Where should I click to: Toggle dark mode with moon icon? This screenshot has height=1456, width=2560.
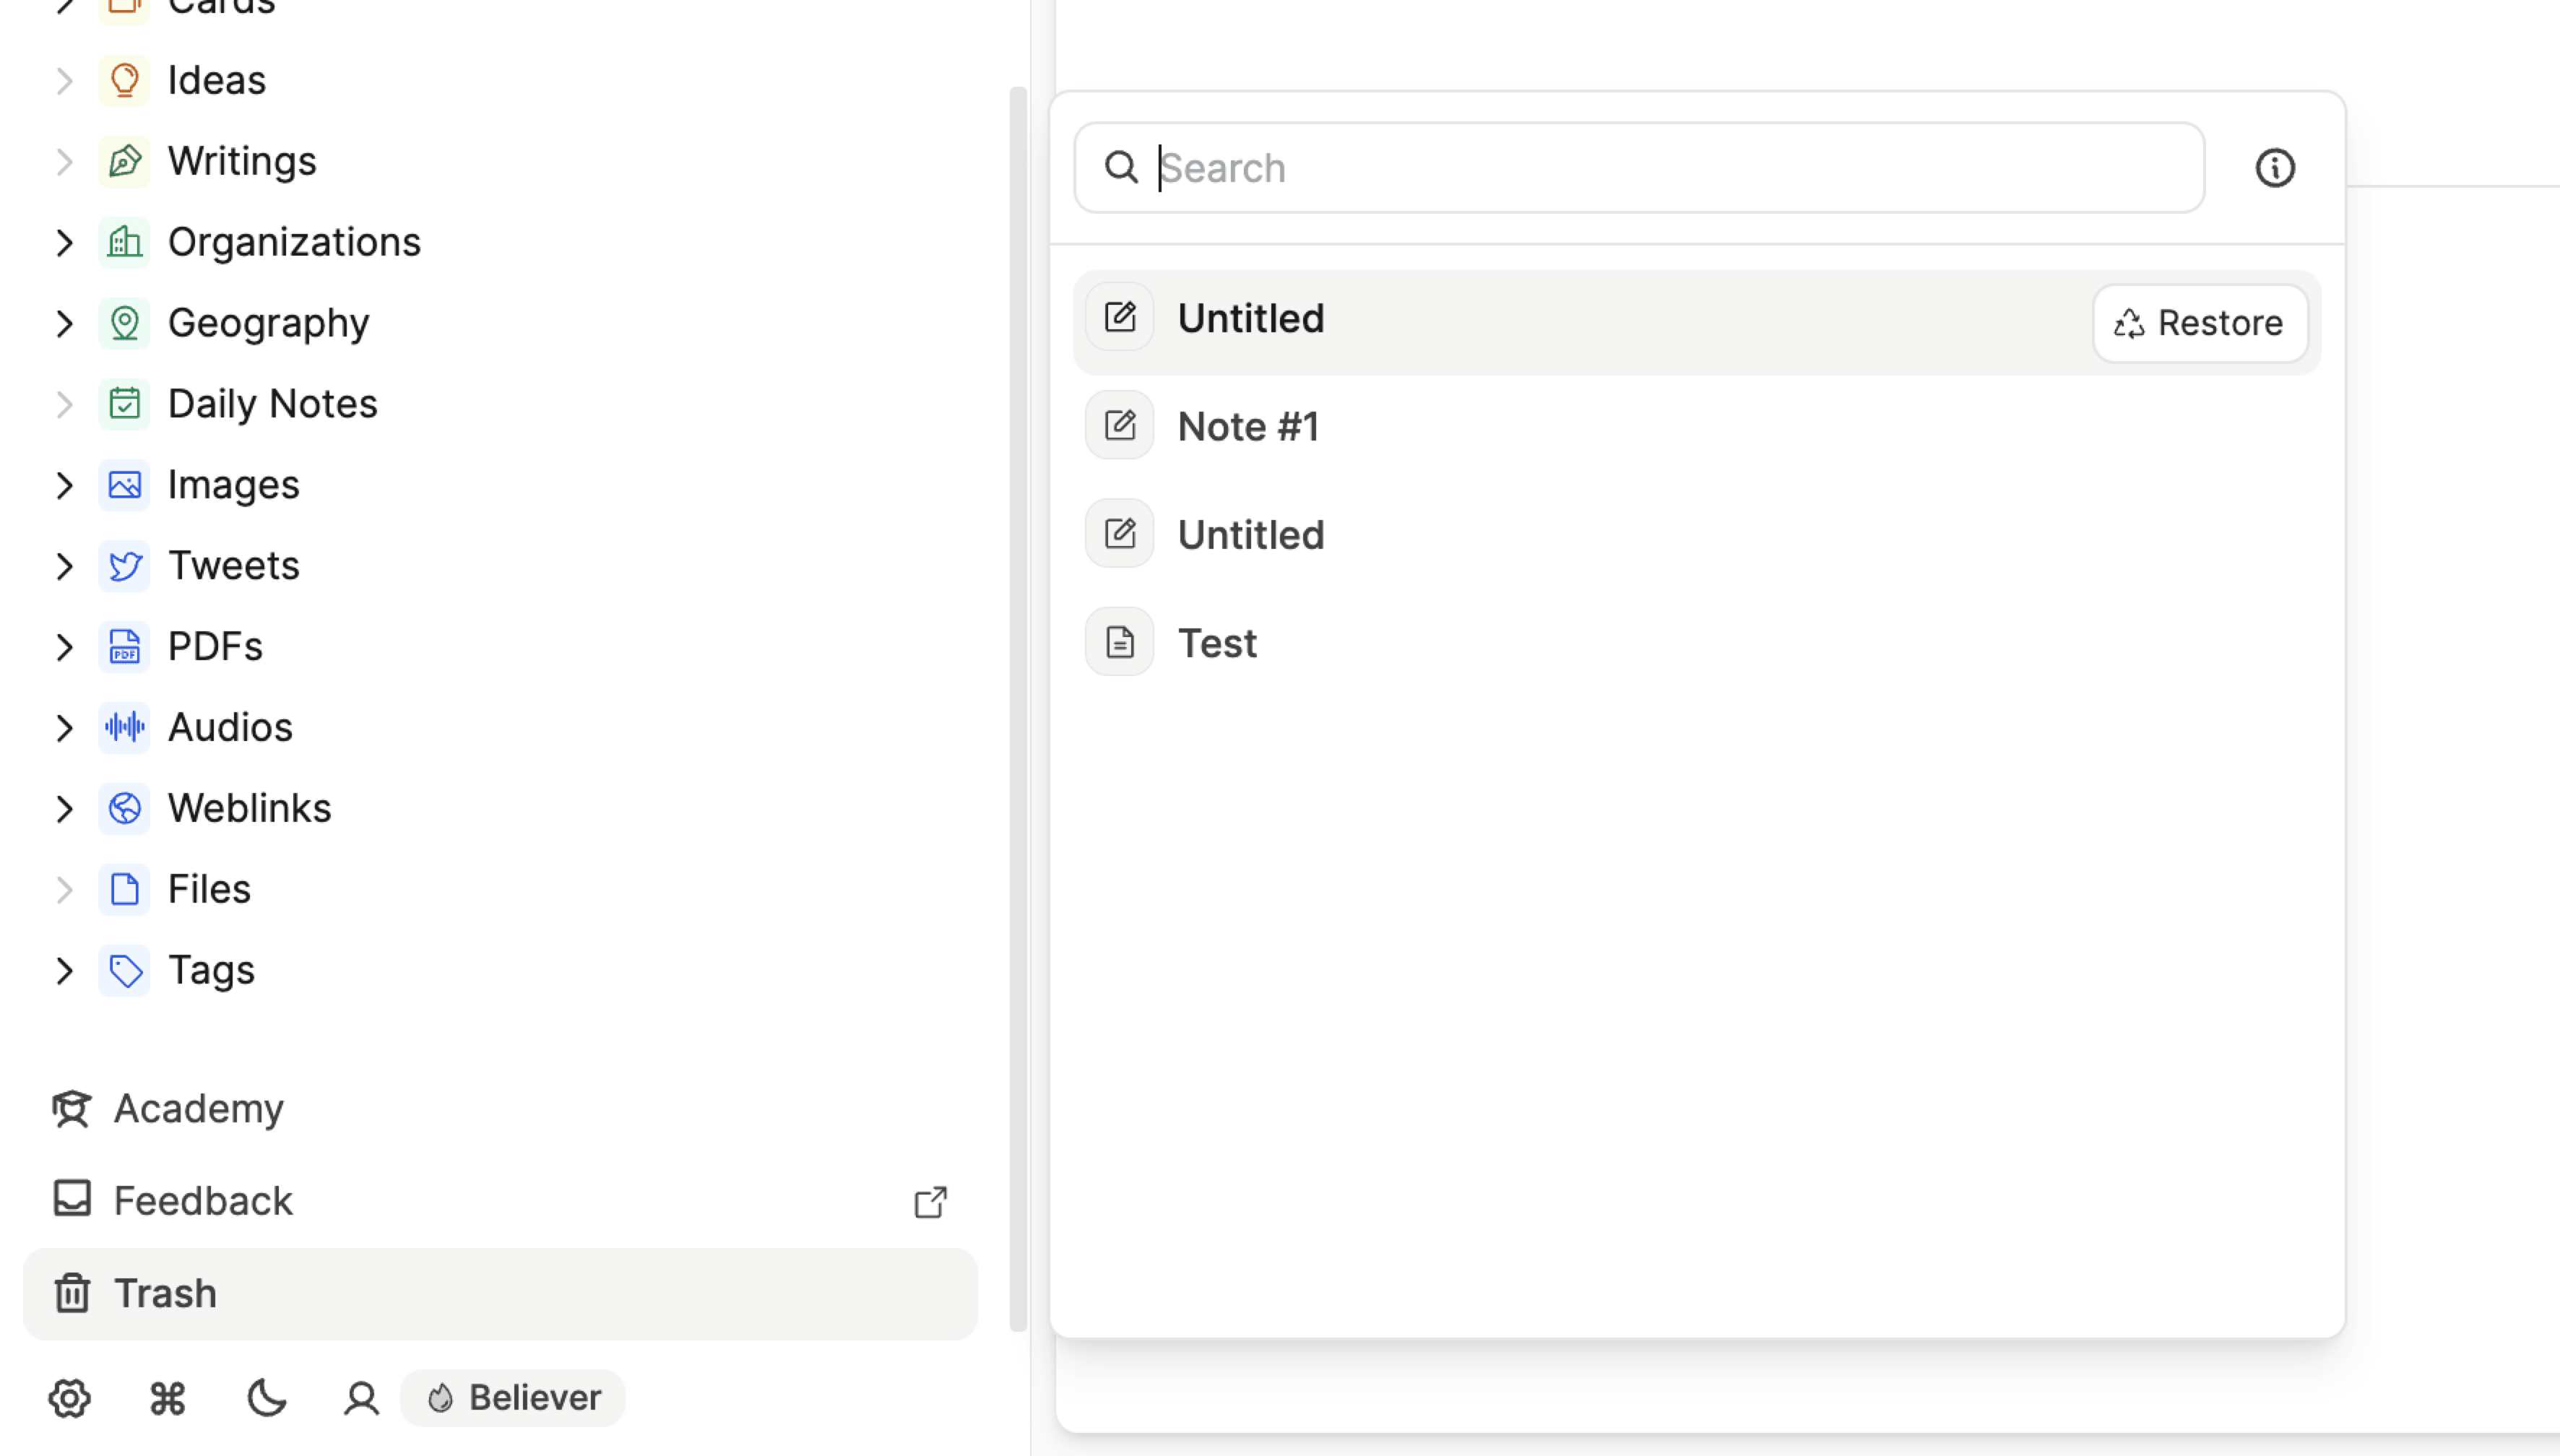click(x=266, y=1398)
